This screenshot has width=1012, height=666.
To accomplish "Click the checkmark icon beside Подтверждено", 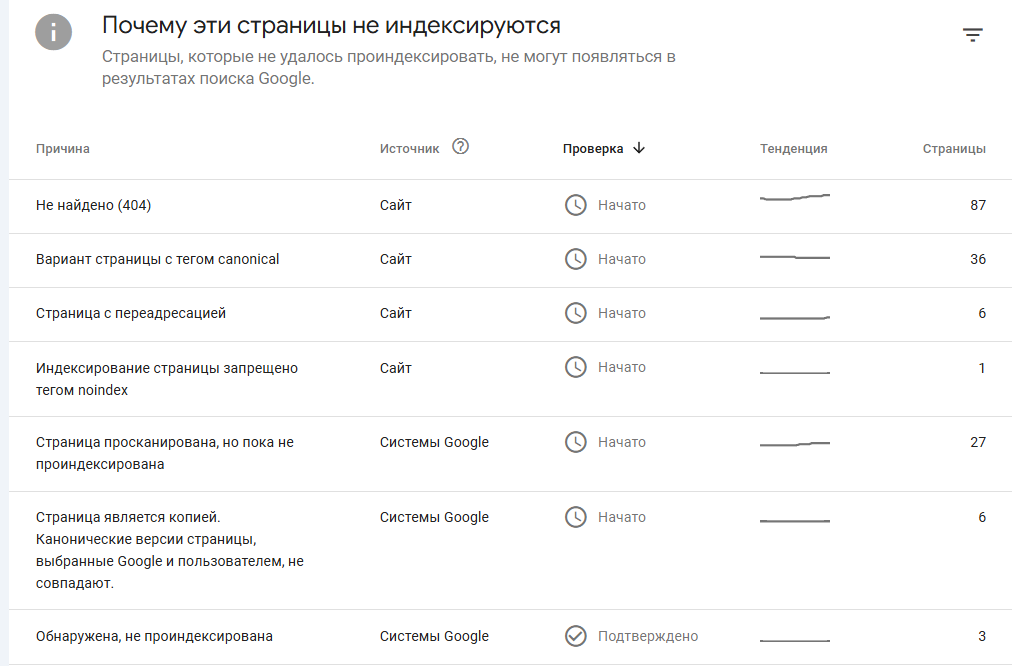I will pyautogui.click(x=576, y=636).
